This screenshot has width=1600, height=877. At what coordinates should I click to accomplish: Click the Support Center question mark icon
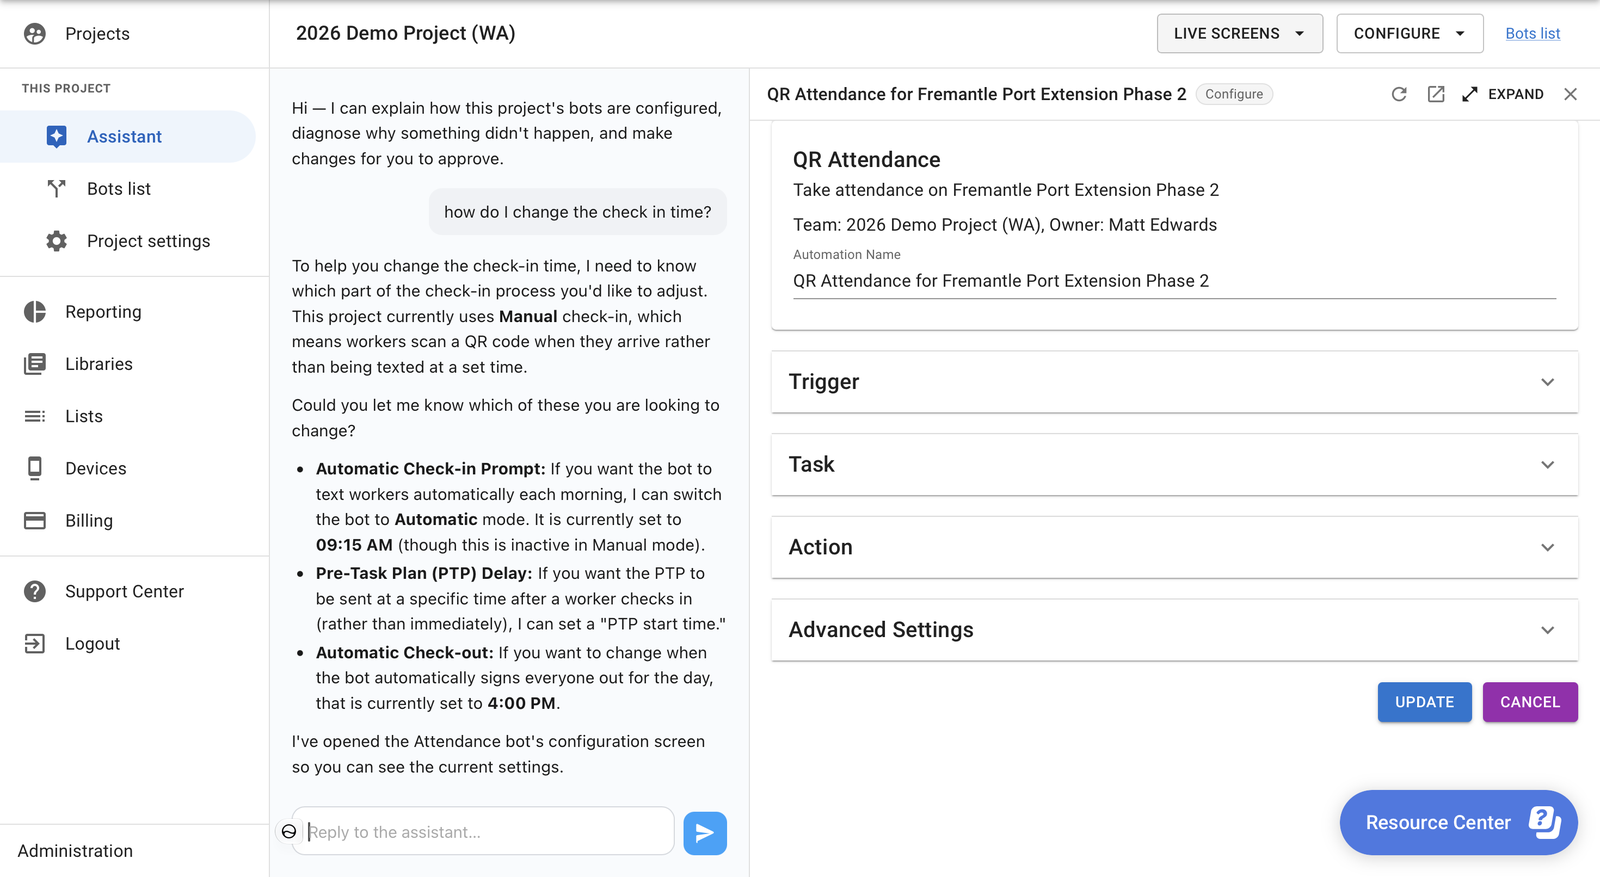click(x=35, y=592)
